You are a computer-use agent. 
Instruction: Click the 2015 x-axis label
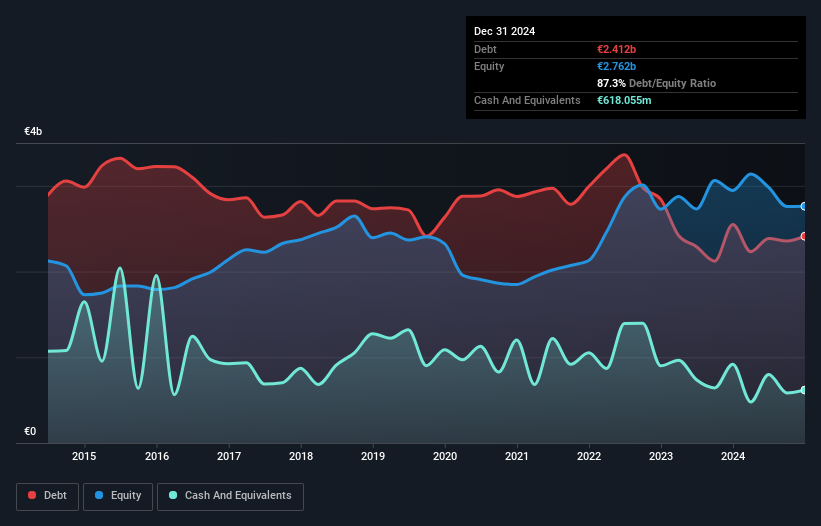[x=84, y=456]
